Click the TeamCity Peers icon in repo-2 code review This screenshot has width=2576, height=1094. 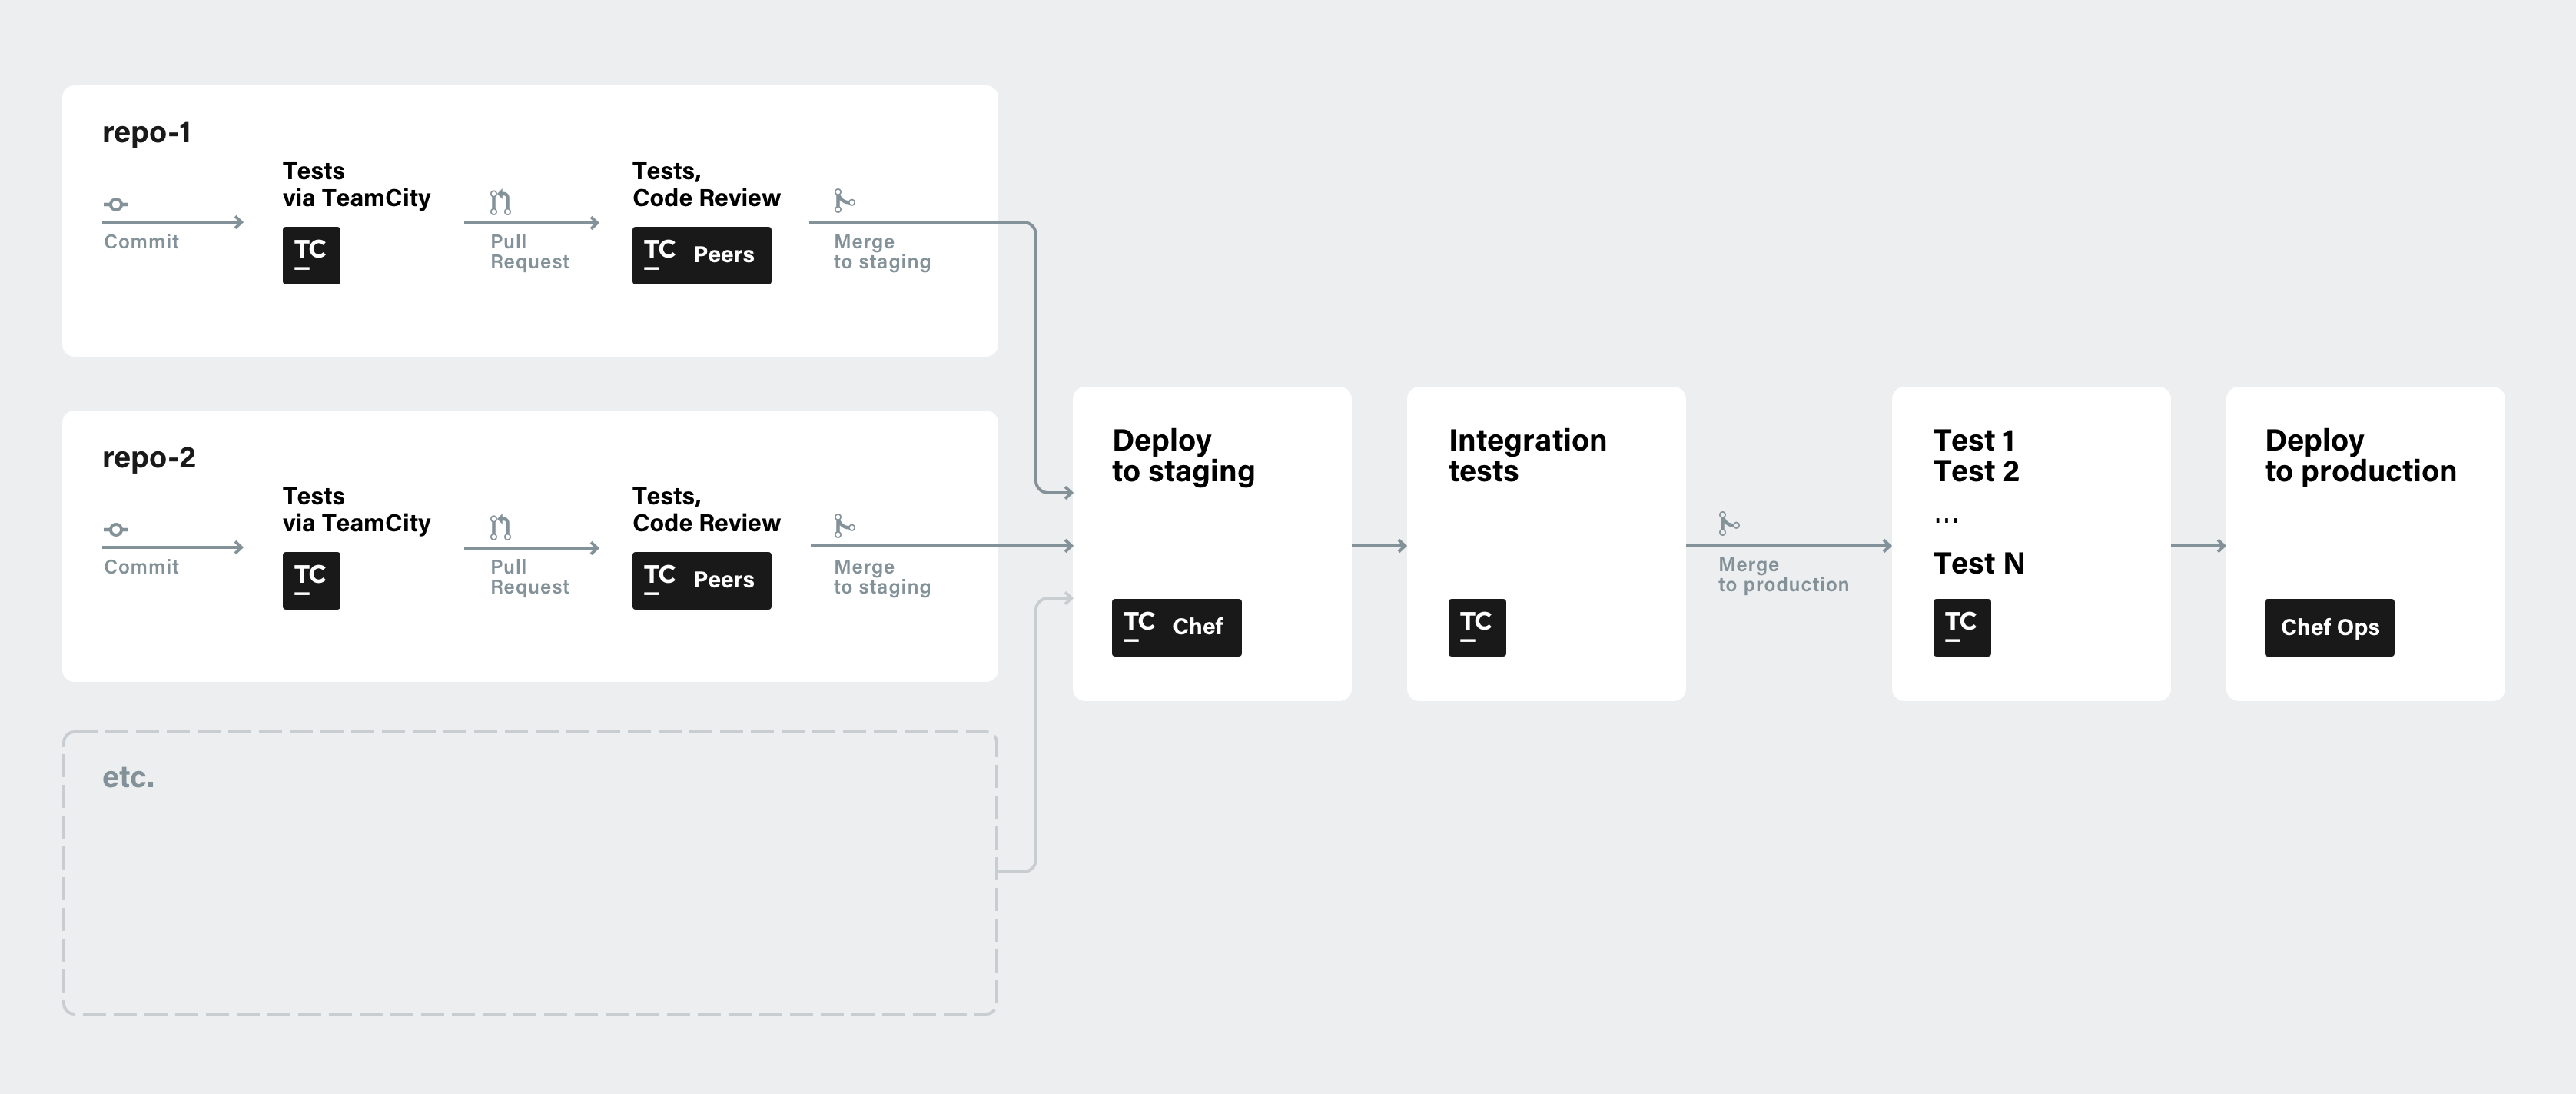[690, 584]
